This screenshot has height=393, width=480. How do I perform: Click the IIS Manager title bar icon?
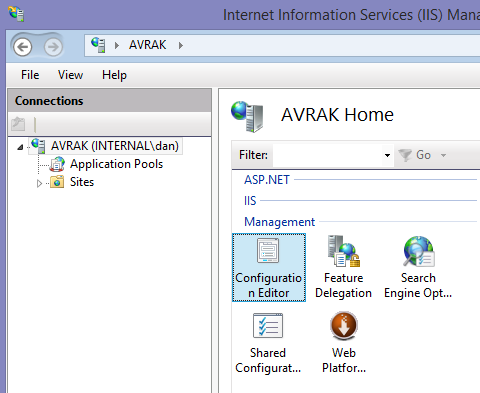pyautogui.click(x=16, y=14)
